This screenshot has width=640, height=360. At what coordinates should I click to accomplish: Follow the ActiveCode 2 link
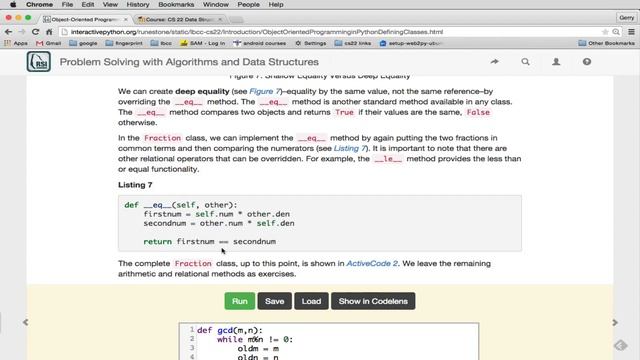pyautogui.click(x=372, y=264)
